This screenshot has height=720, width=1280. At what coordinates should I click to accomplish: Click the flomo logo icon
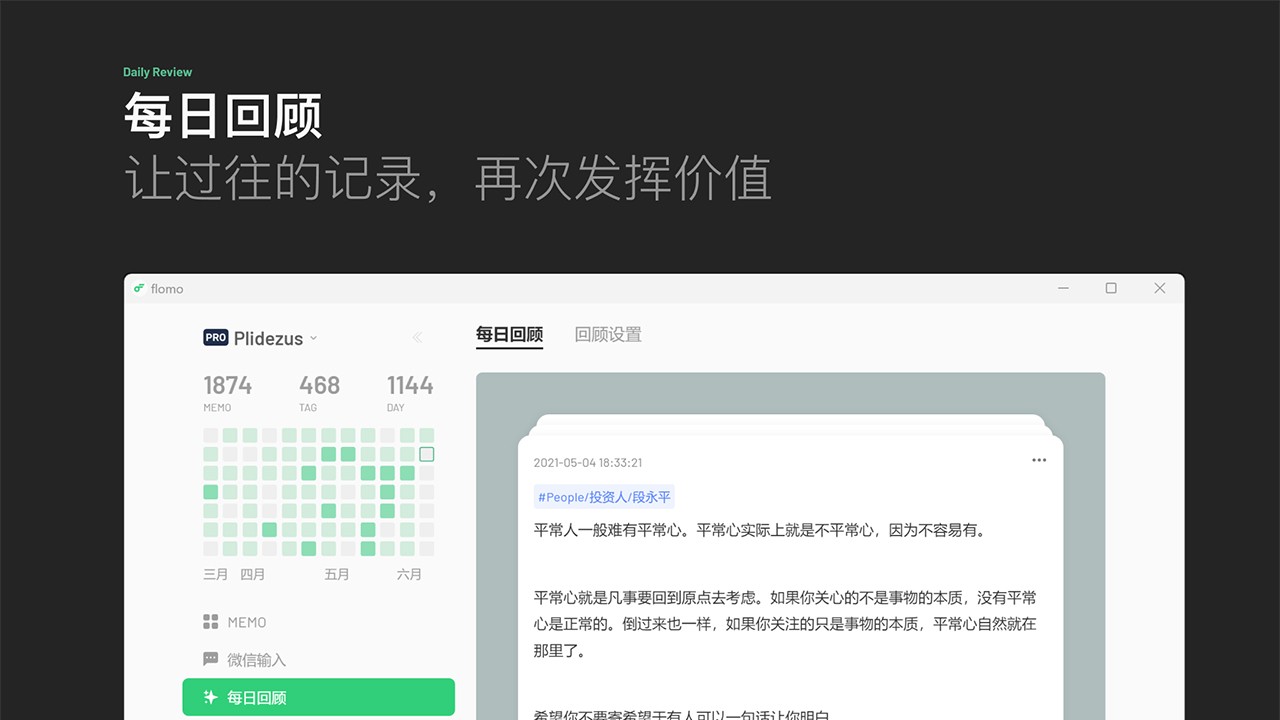(140, 288)
